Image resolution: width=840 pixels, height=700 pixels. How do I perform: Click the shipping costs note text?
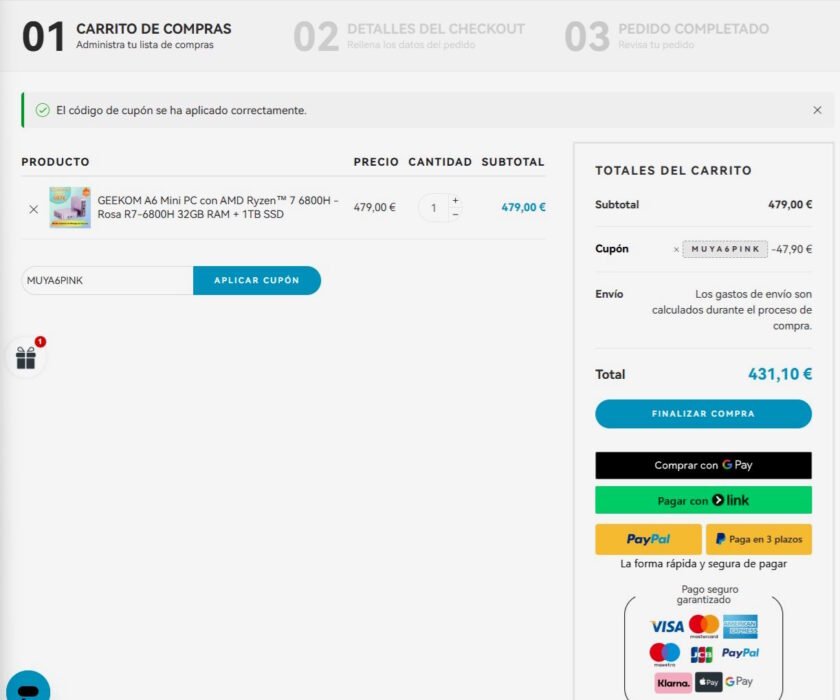(732, 310)
